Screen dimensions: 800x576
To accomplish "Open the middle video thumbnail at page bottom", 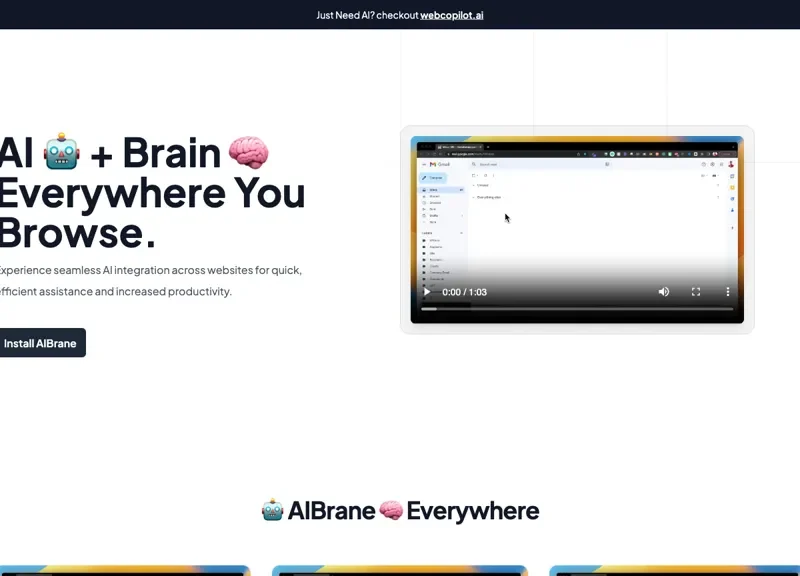I will coord(399,570).
